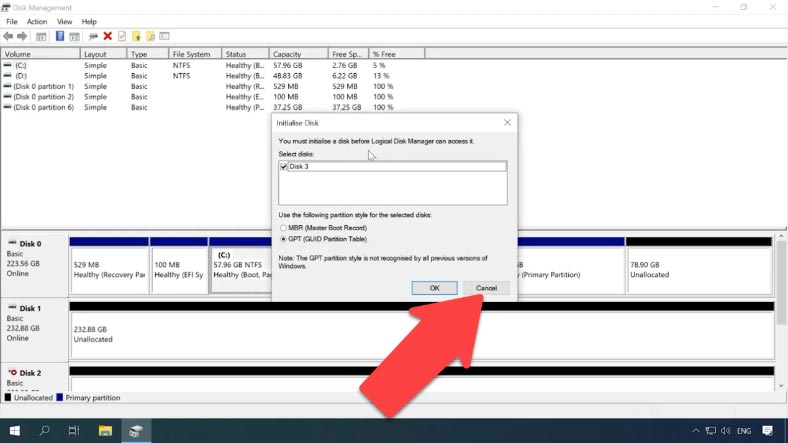Click the red X Delete icon
This screenshot has width=788, height=443.
(x=108, y=36)
